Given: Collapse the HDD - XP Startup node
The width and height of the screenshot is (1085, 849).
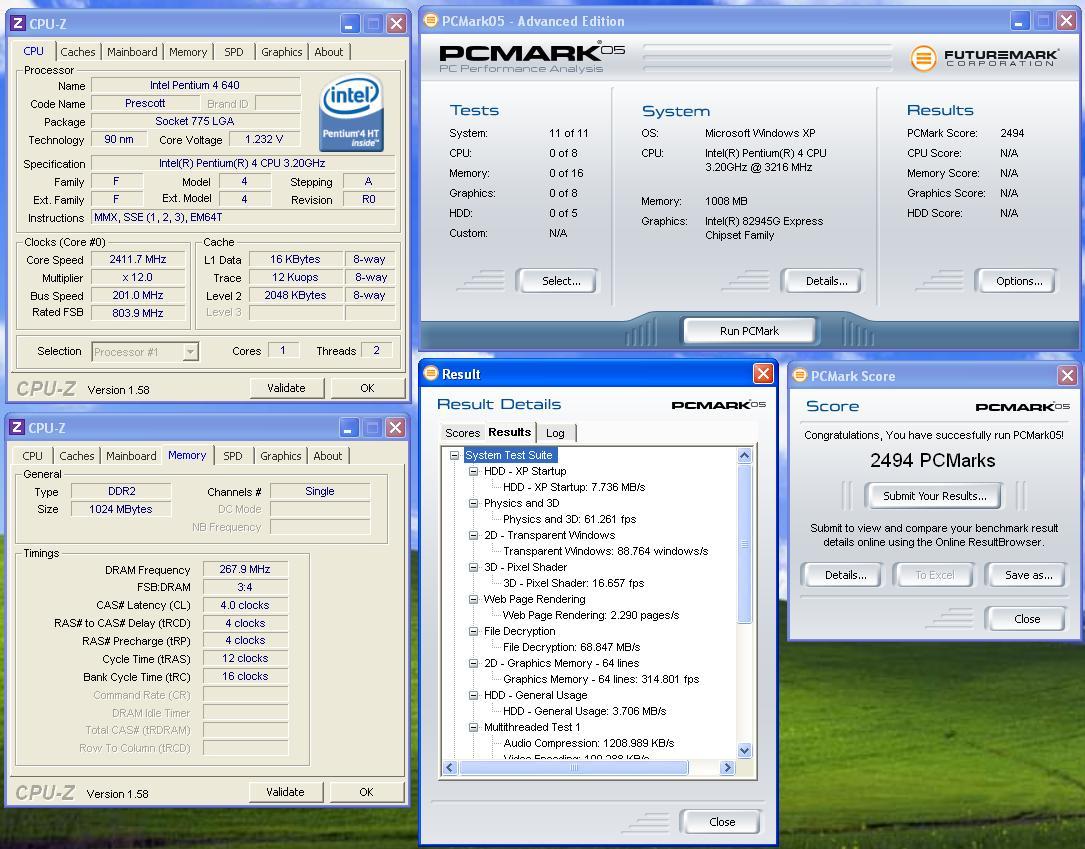Looking at the screenshot, I should (473, 471).
